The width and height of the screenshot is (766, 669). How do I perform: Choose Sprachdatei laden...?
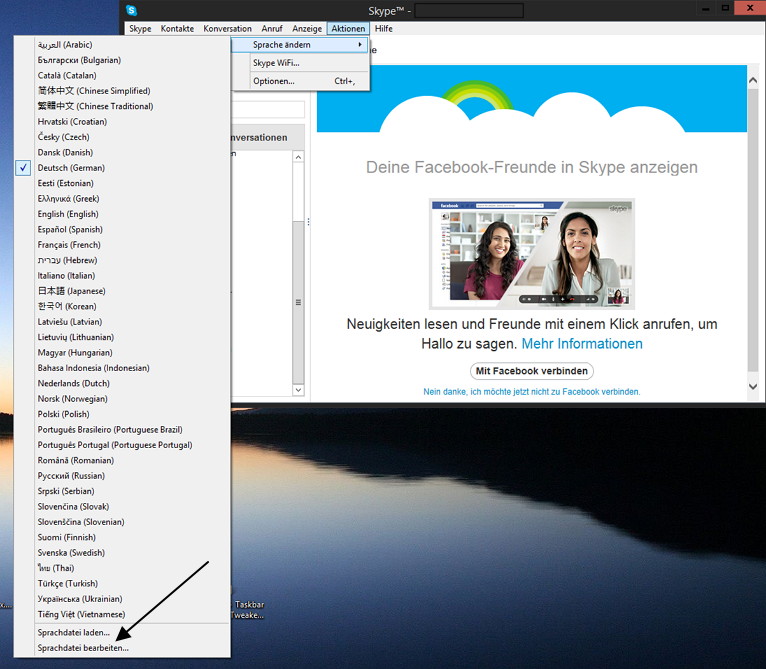[122, 632]
